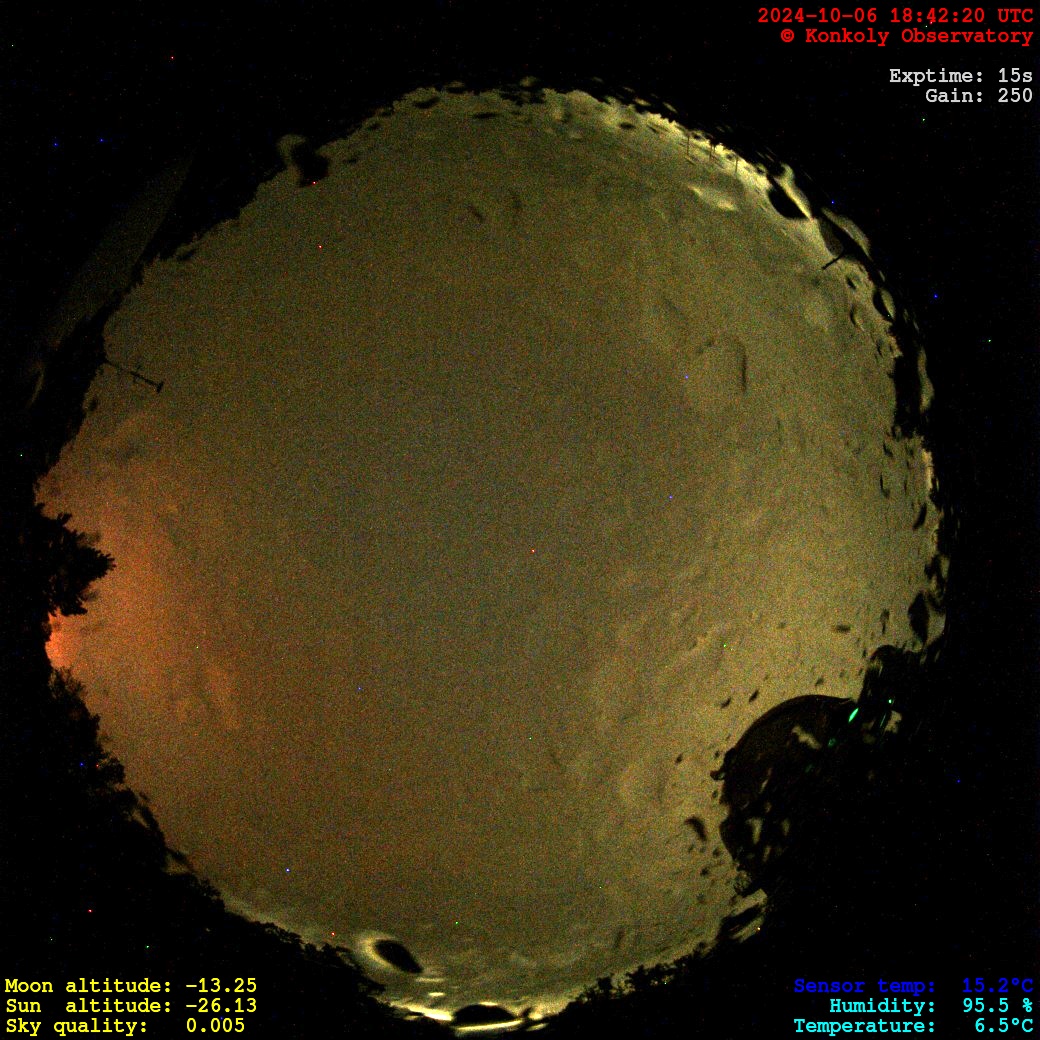
Task: Click the Sun altitude value -26.13
Action: (221, 1006)
